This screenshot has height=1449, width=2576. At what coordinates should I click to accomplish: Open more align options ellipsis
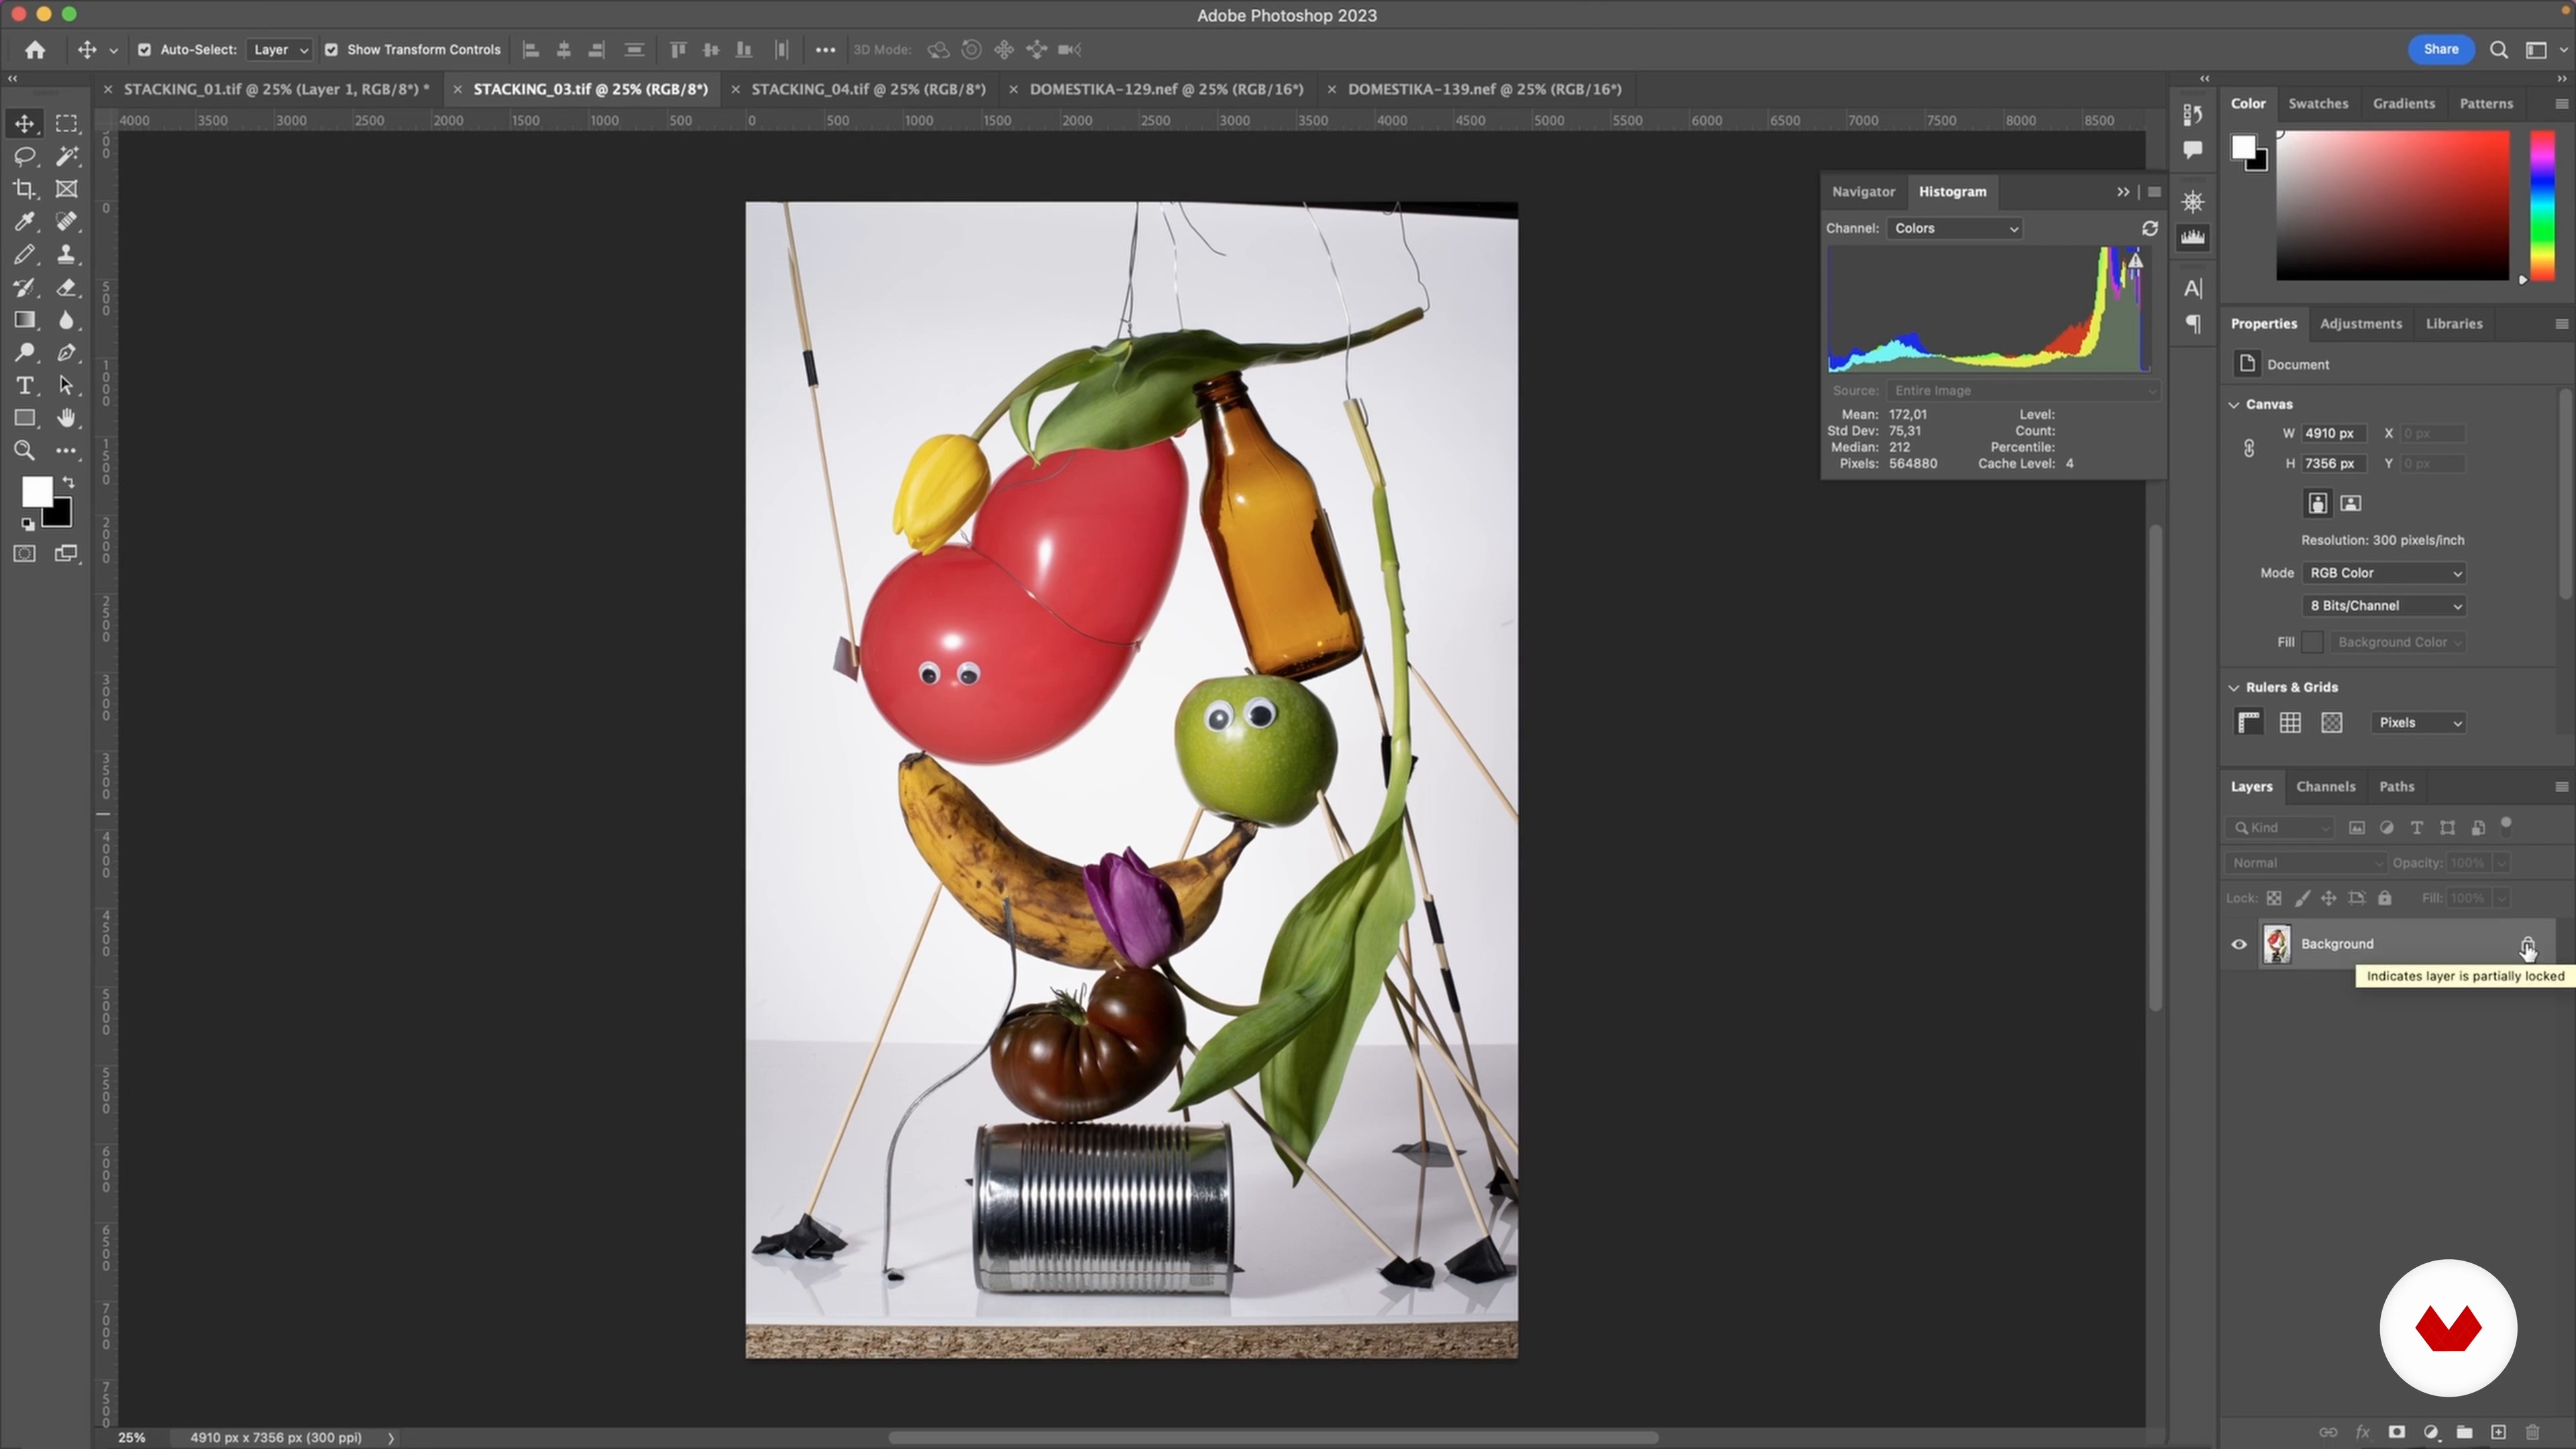pyautogui.click(x=825, y=50)
